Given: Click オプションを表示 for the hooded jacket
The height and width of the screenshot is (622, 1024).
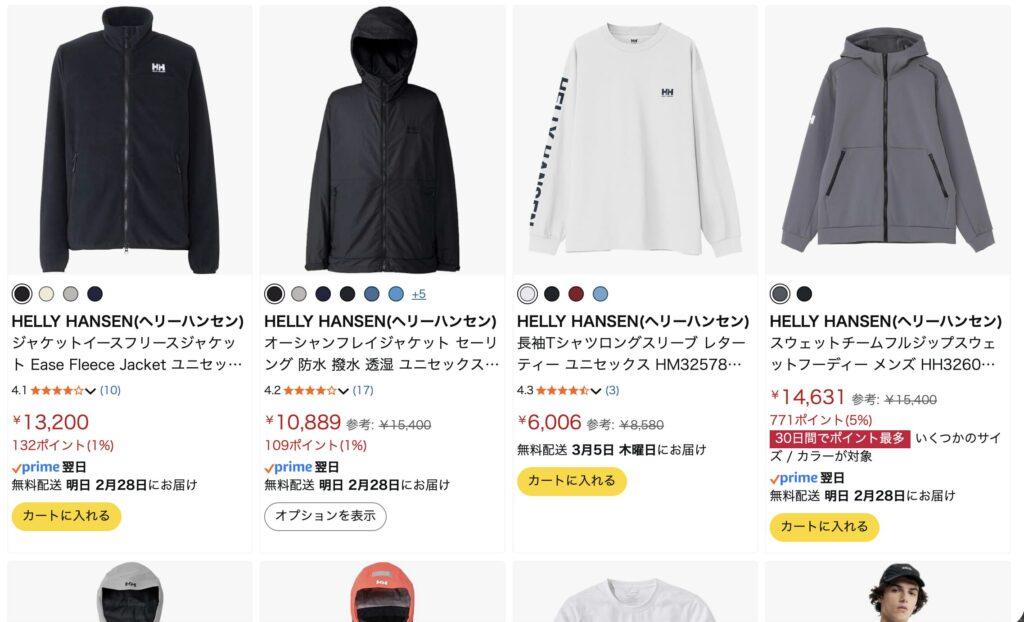Looking at the screenshot, I should coord(325,516).
